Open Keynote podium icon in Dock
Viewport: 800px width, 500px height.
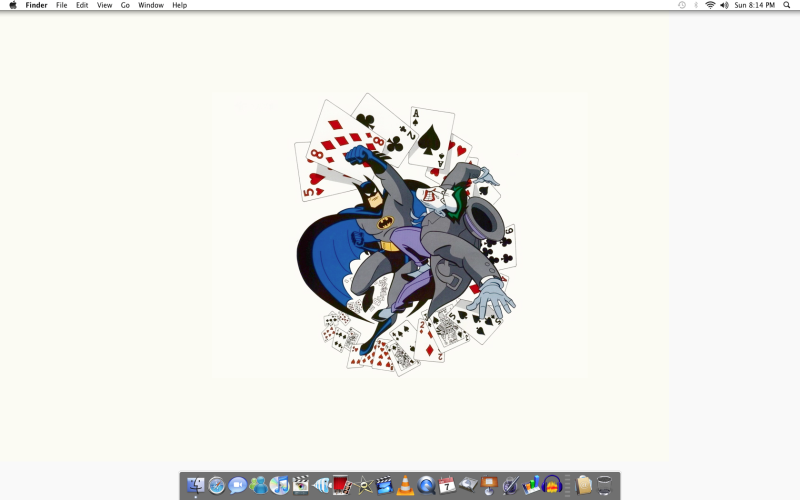[489, 485]
